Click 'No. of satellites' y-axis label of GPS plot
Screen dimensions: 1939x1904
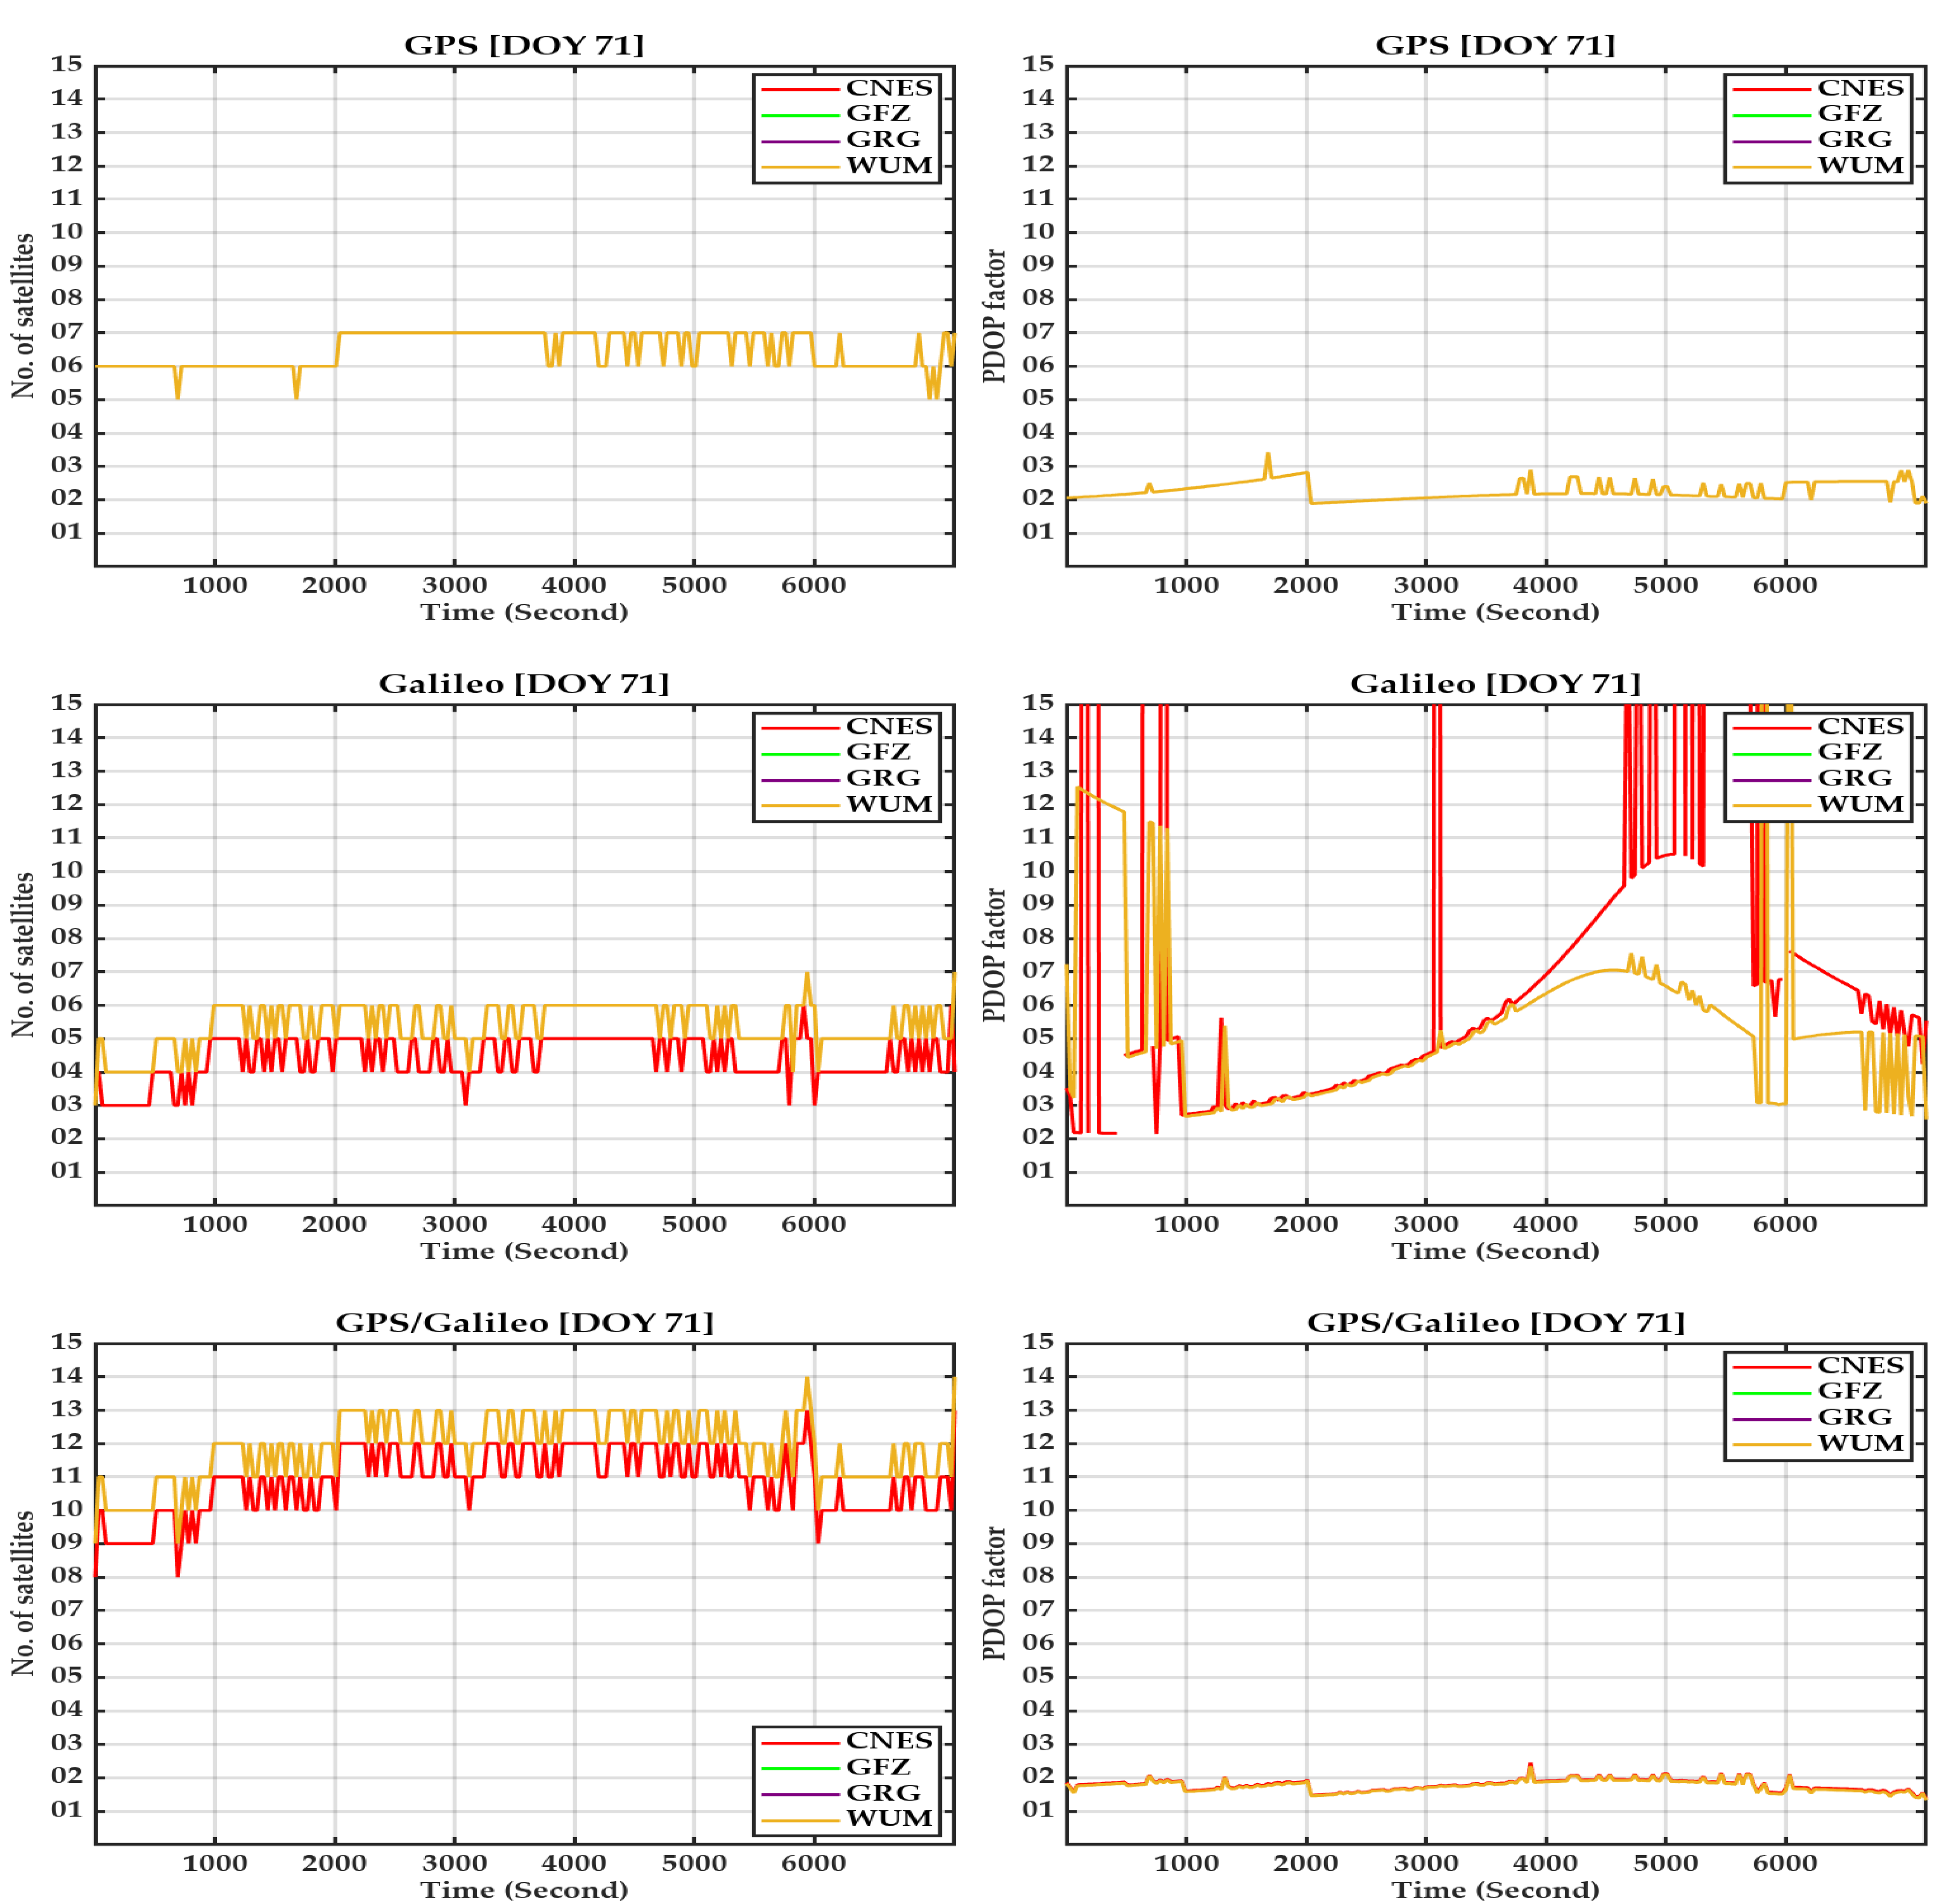click(23, 316)
